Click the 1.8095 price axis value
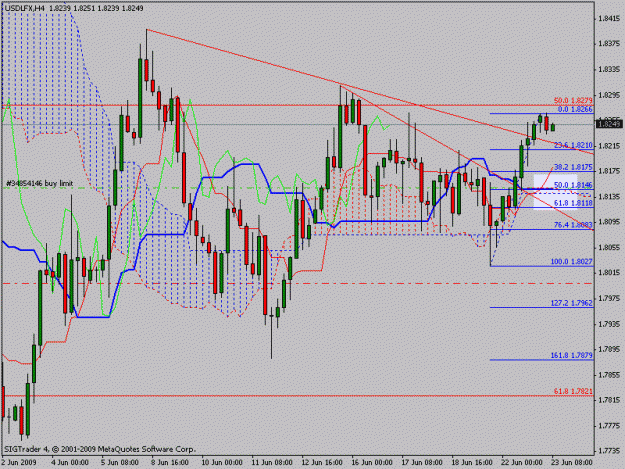 point(609,222)
